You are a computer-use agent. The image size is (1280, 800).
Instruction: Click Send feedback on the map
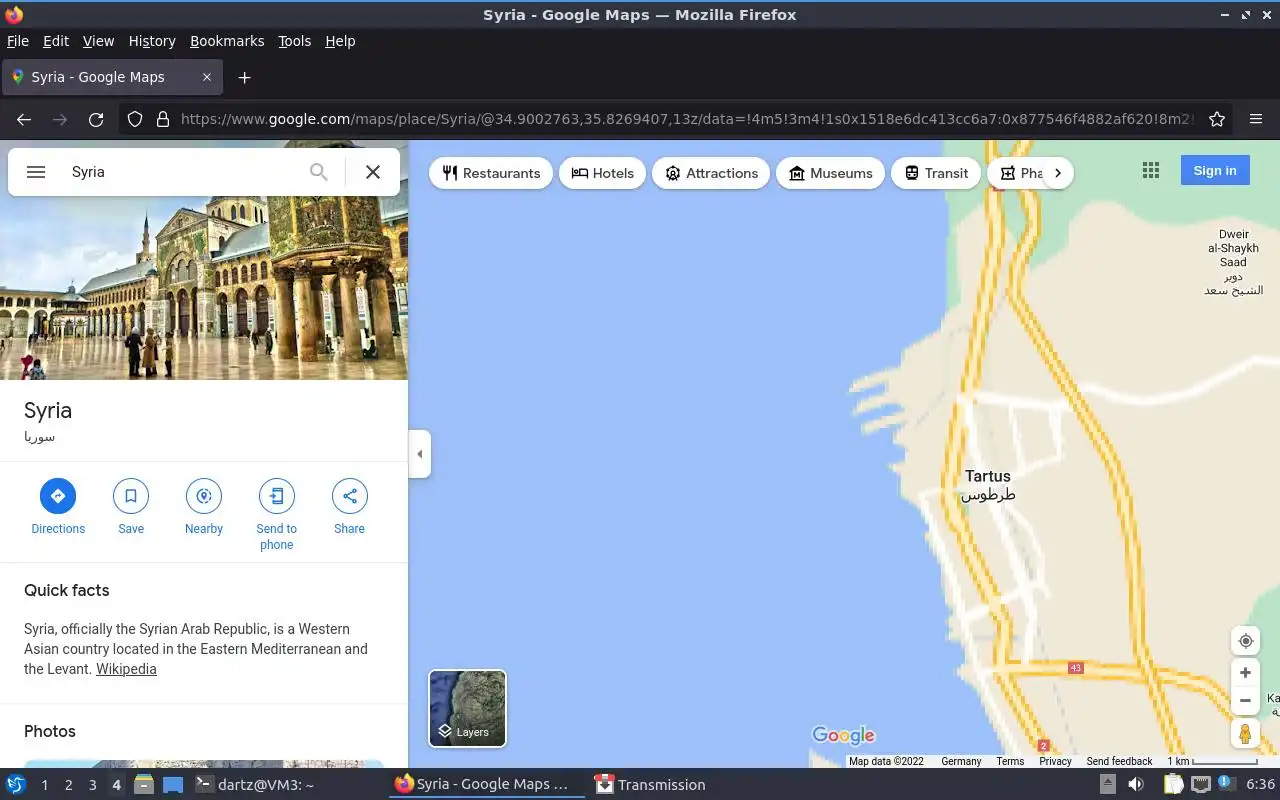tap(1119, 761)
